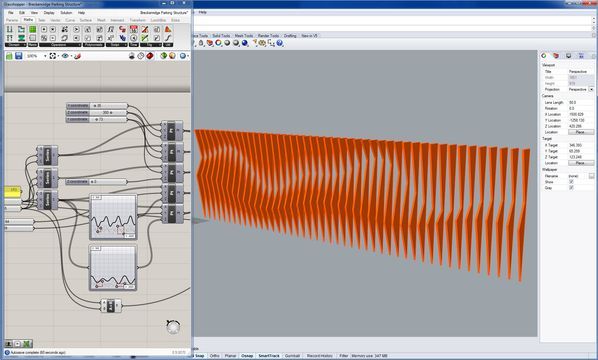Screen dimensions: 598x360
Task: Click the coordinate slider just above the graph mapper
Action: coord(96,182)
